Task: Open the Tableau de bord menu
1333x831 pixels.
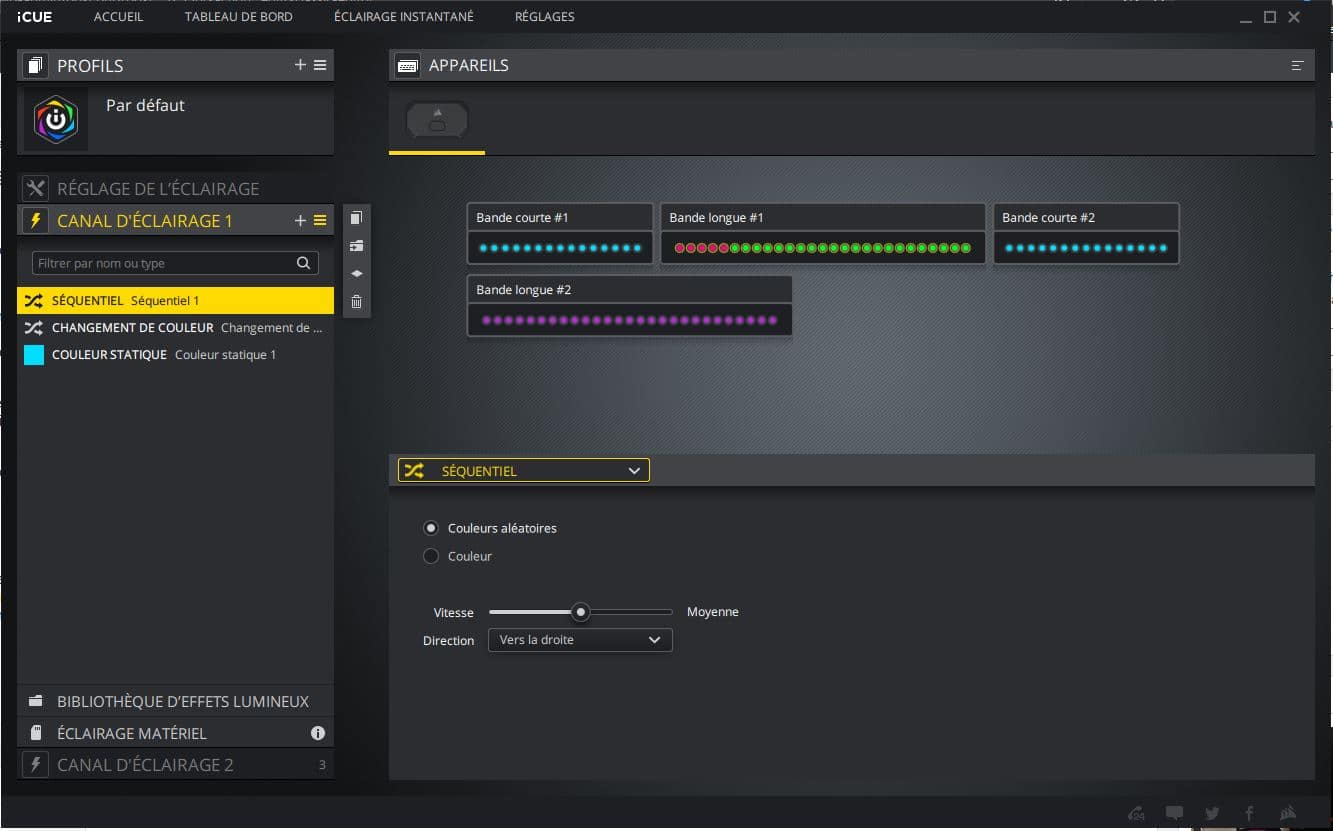Action: (x=238, y=17)
